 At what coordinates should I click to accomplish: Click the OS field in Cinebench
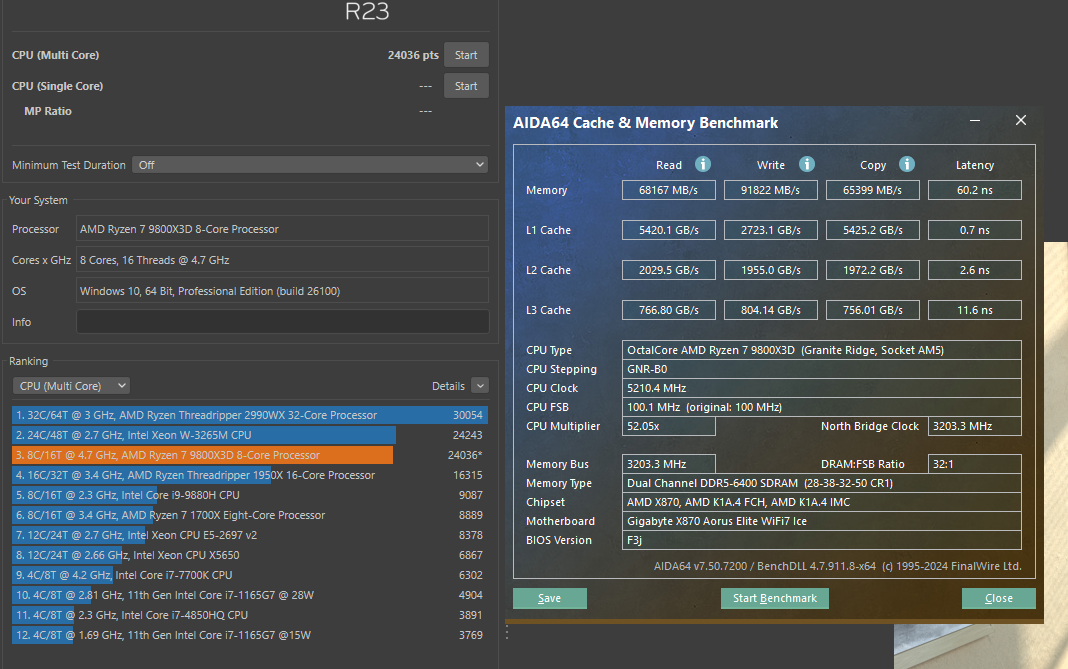(283, 291)
